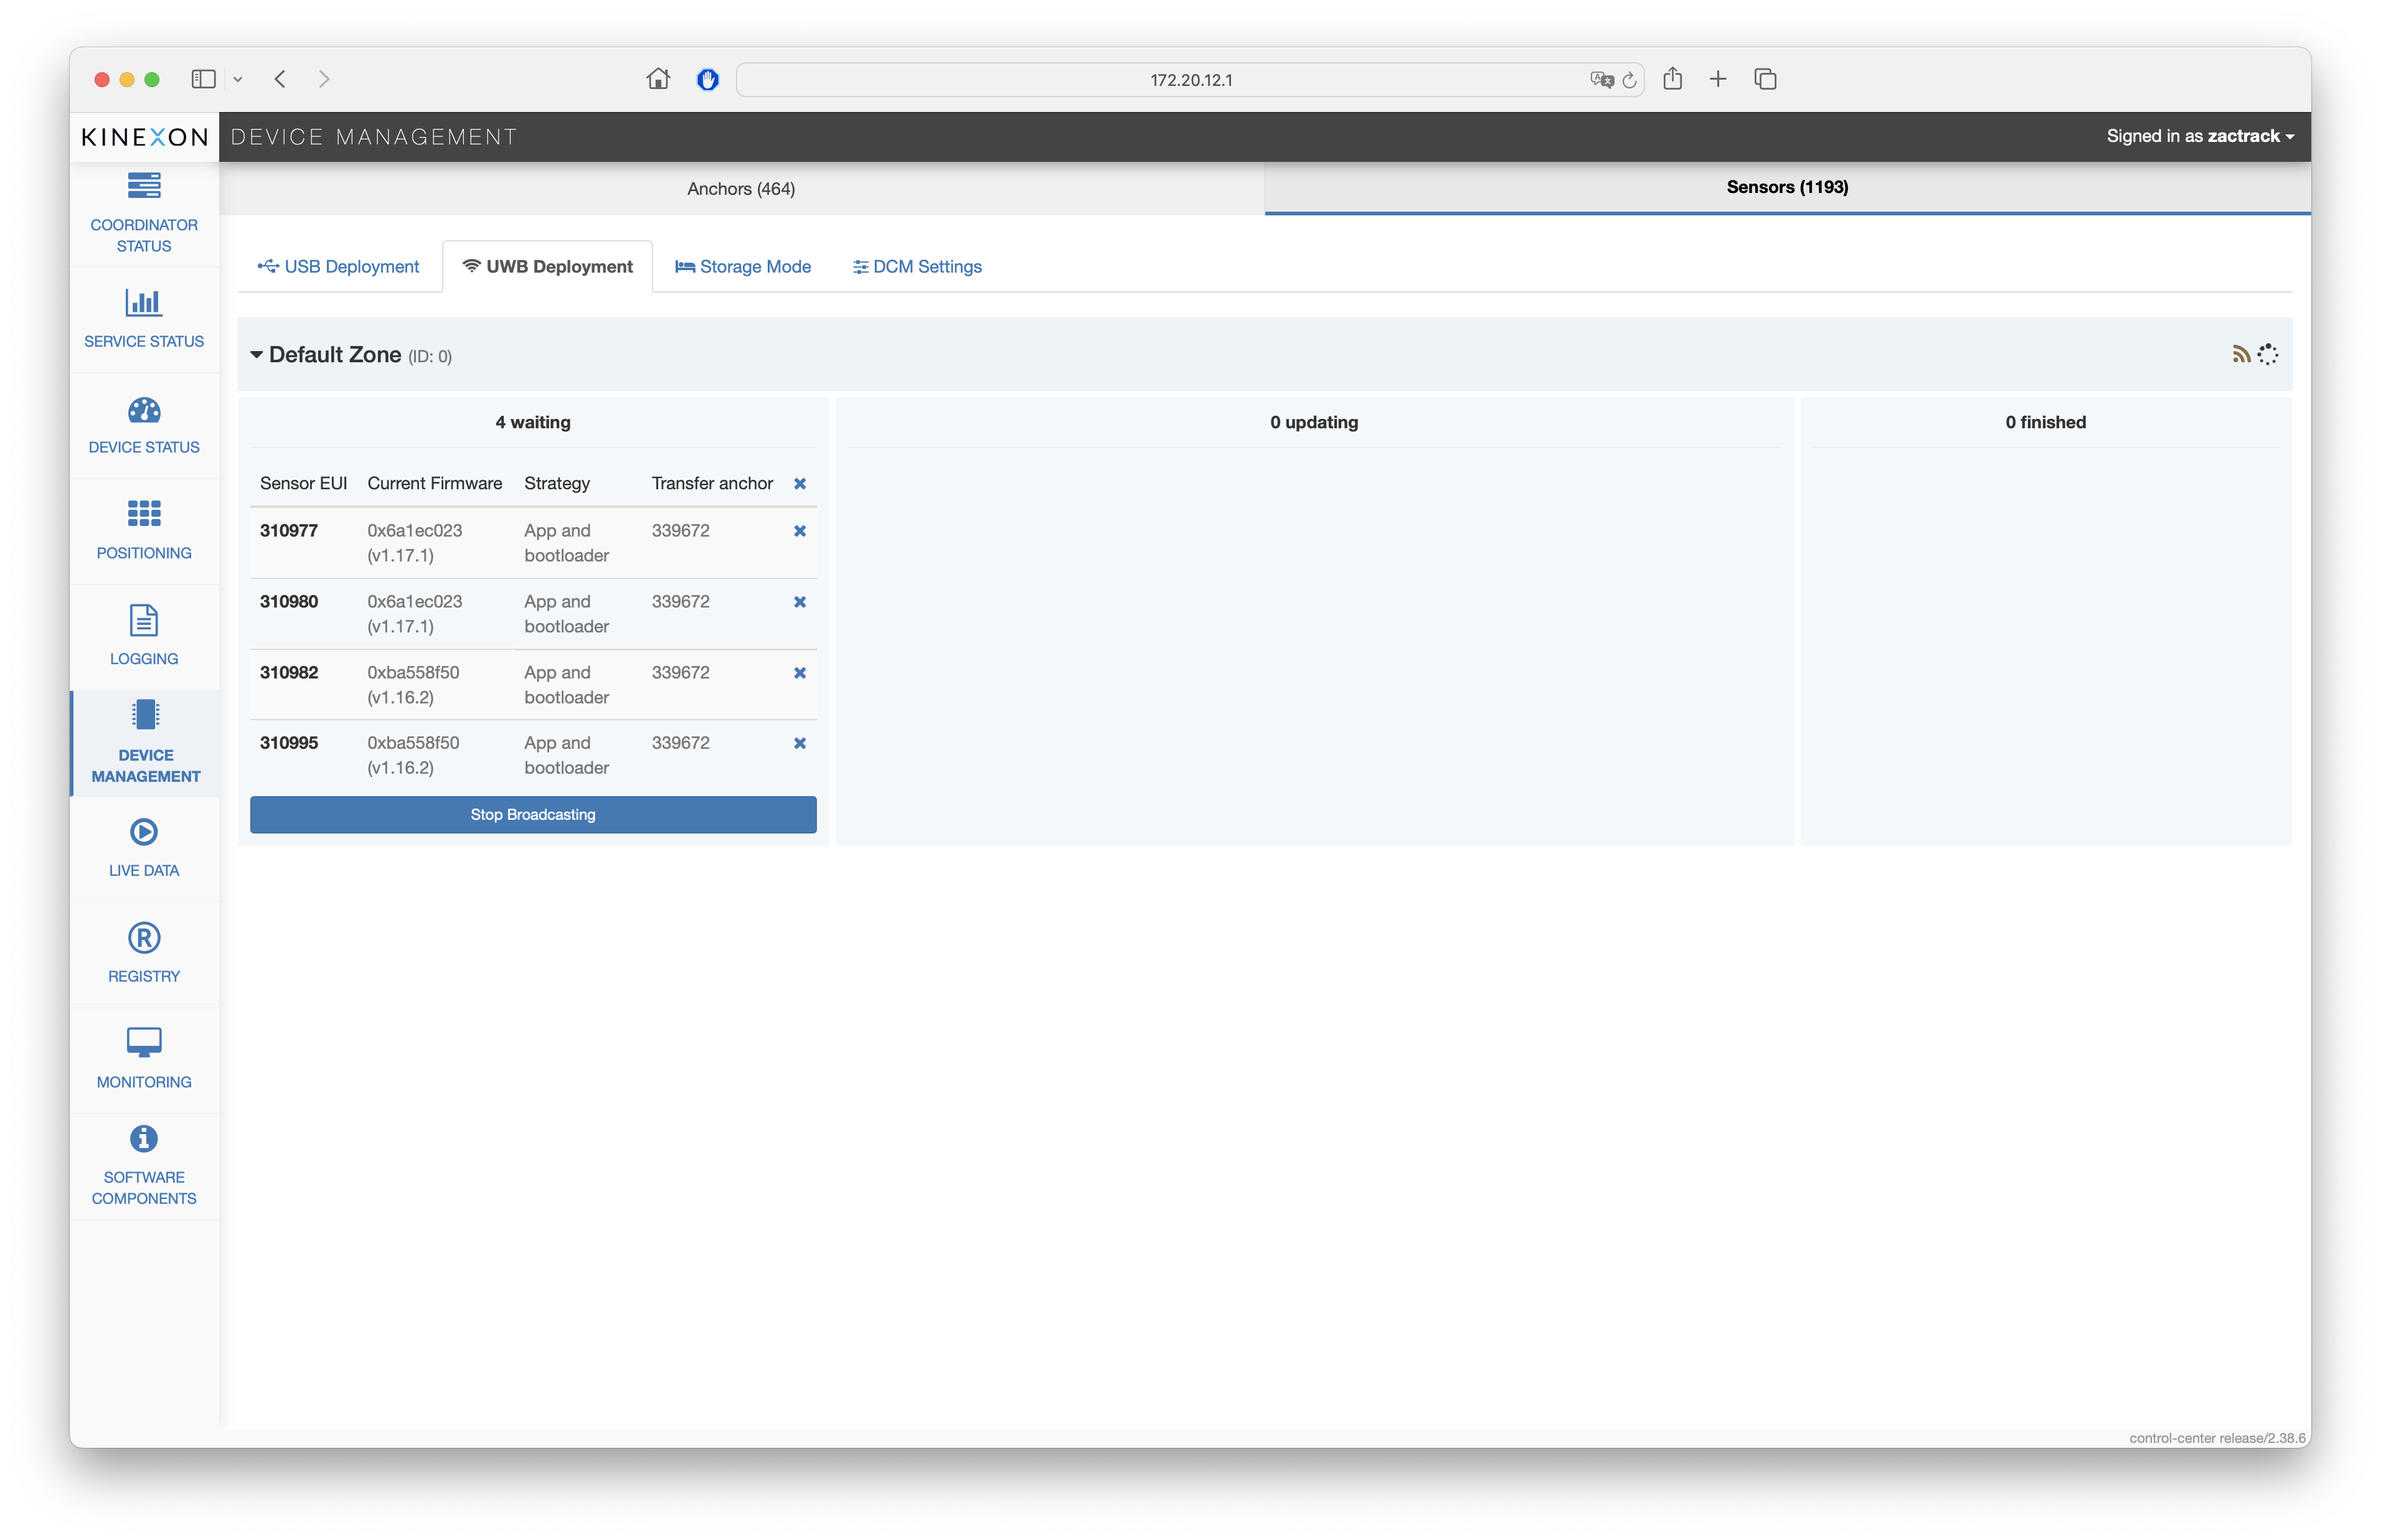Open the Monitoring screen icon
Viewport: 2381px width, 1540px height.
[x=144, y=1042]
